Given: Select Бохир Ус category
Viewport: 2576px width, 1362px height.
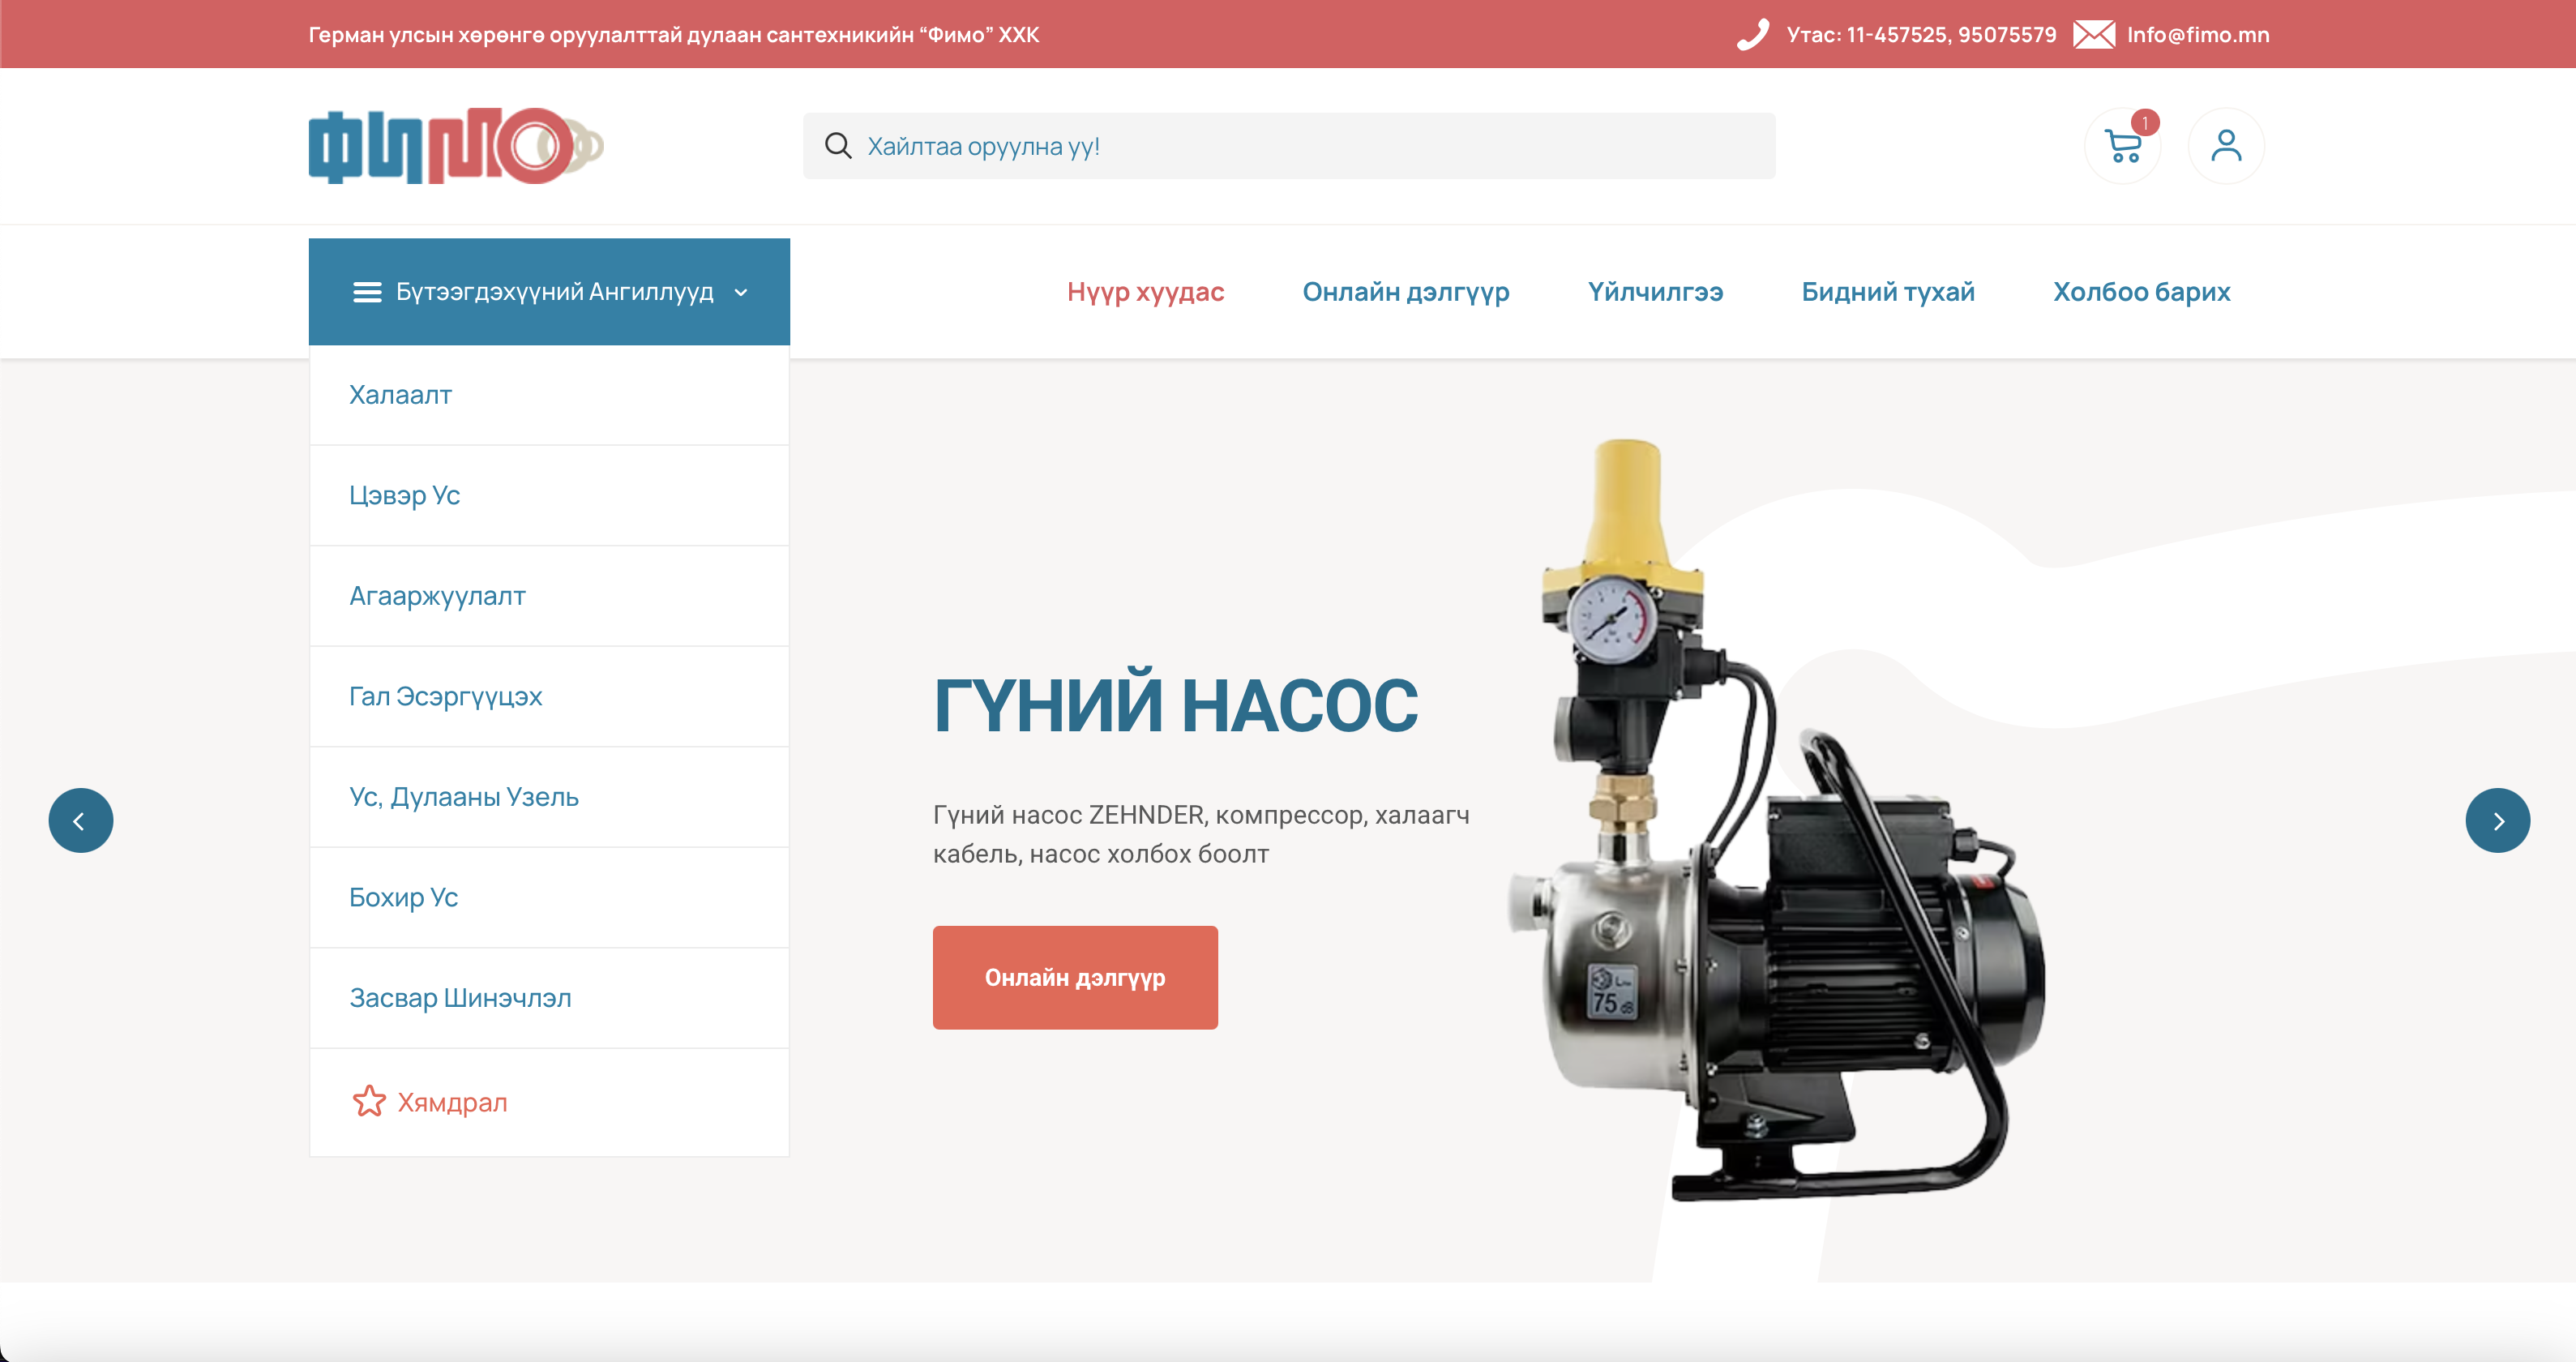Looking at the screenshot, I should 549,898.
